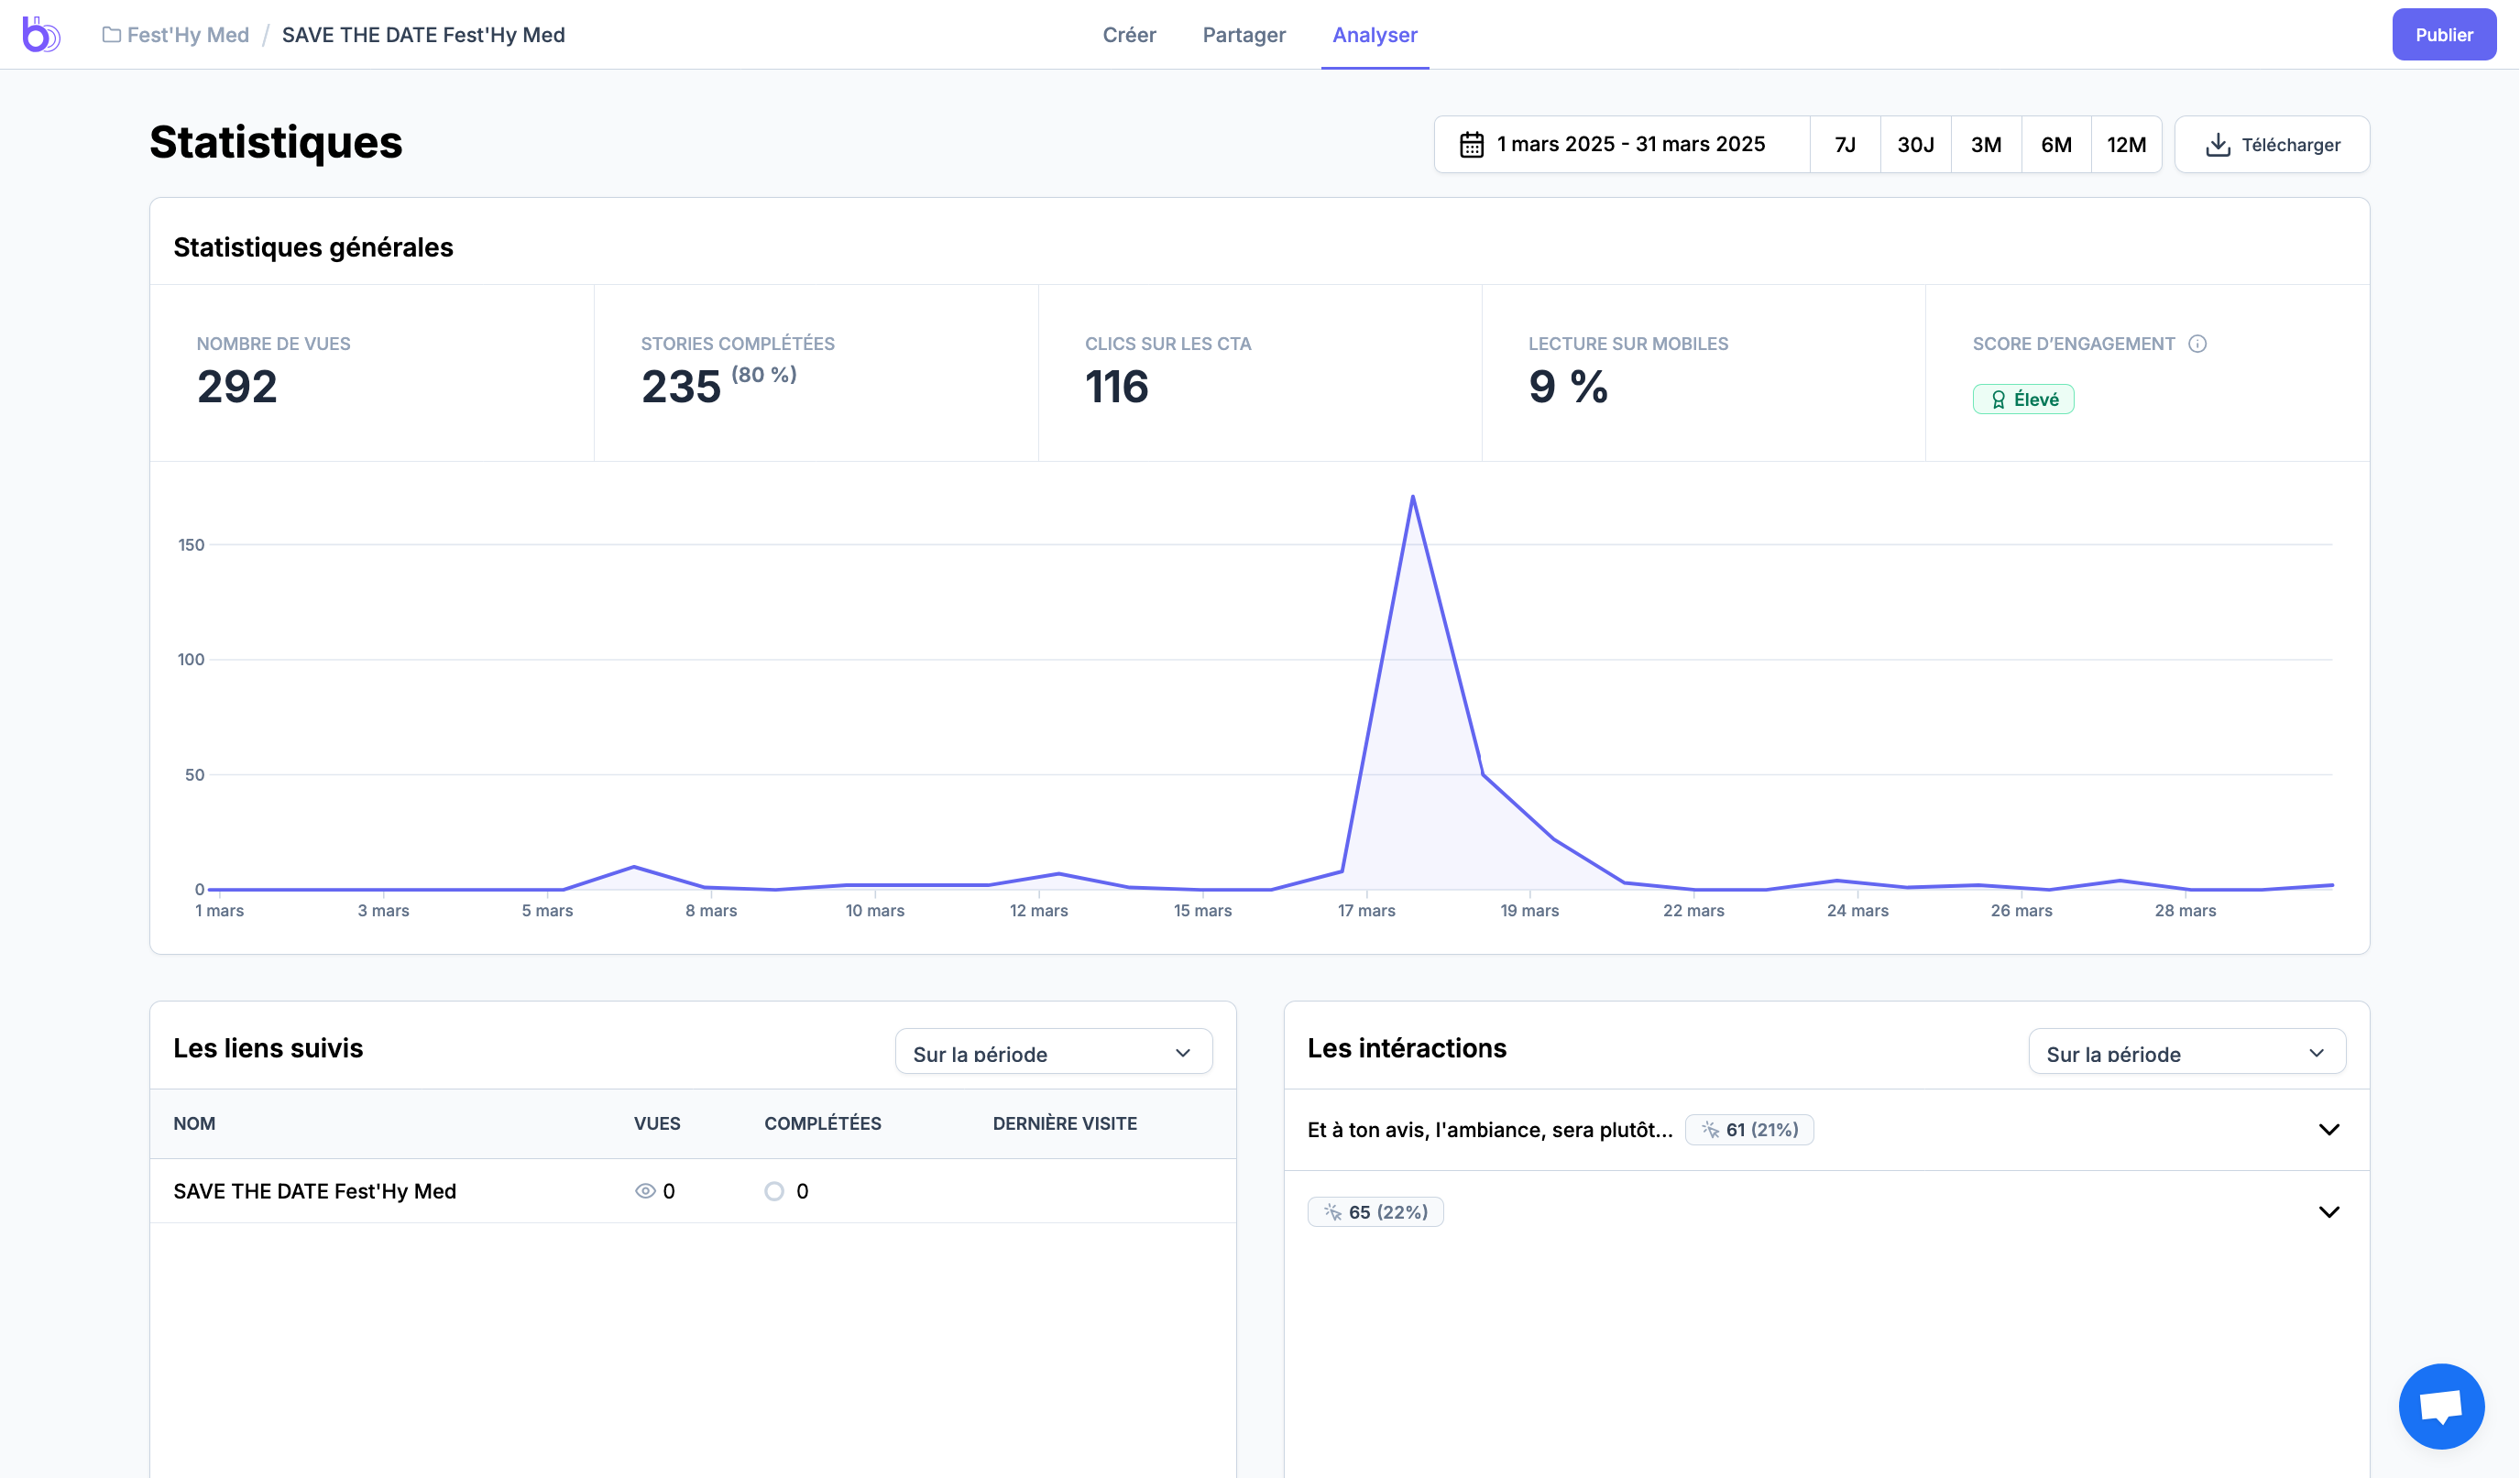Click the engagement score info icon
Image resolution: width=2520 pixels, height=1478 pixels.
click(2197, 344)
